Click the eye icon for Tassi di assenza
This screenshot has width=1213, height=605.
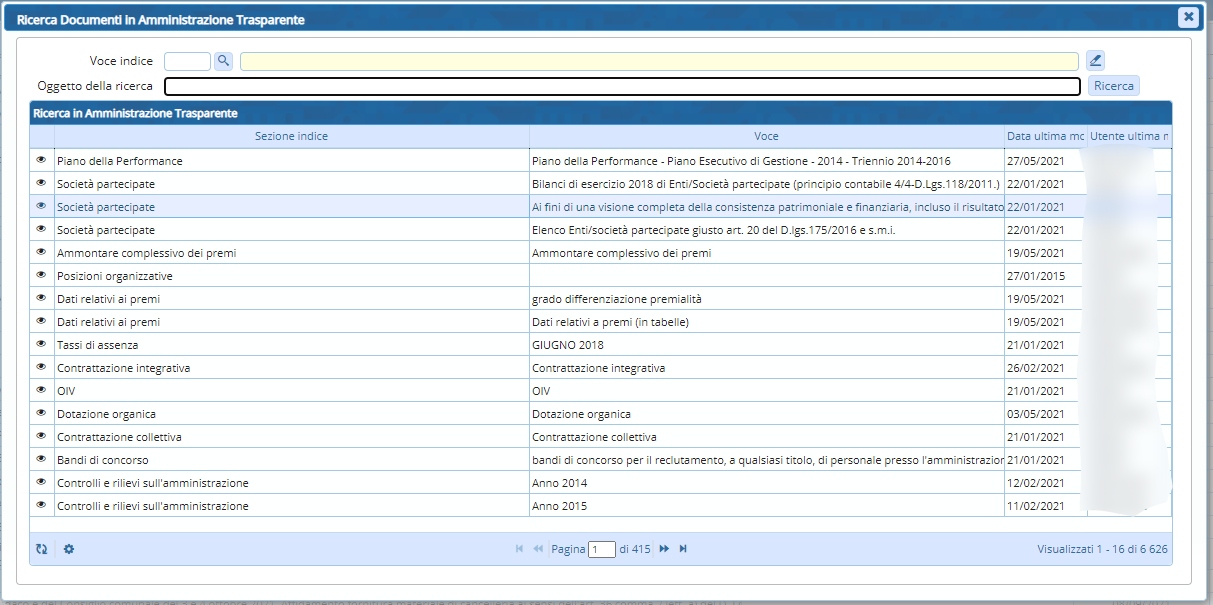tap(42, 344)
